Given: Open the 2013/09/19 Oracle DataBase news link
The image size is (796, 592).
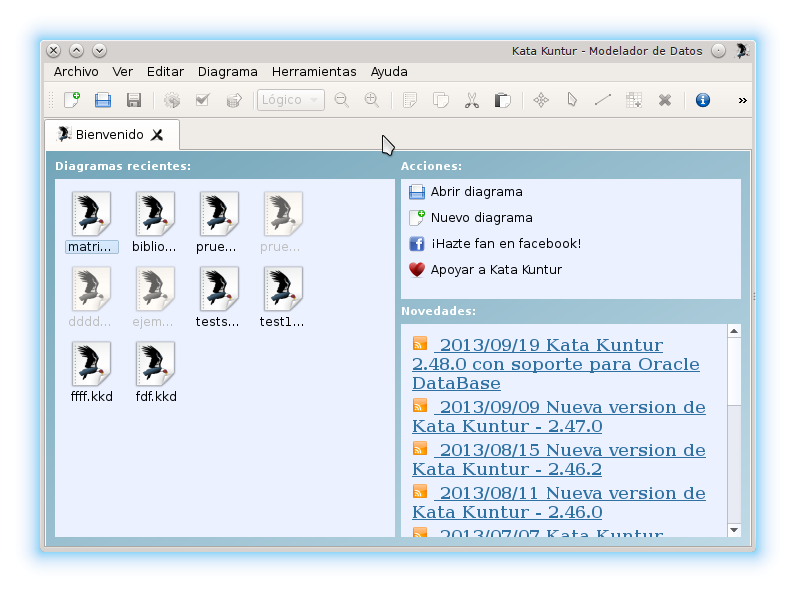Looking at the screenshot, I should (556, 364).
